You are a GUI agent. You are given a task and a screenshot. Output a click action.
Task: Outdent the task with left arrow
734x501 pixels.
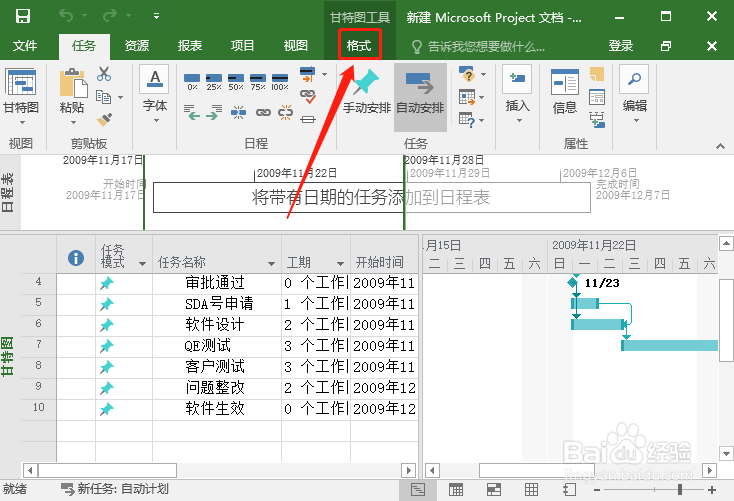tap(192, 112)
